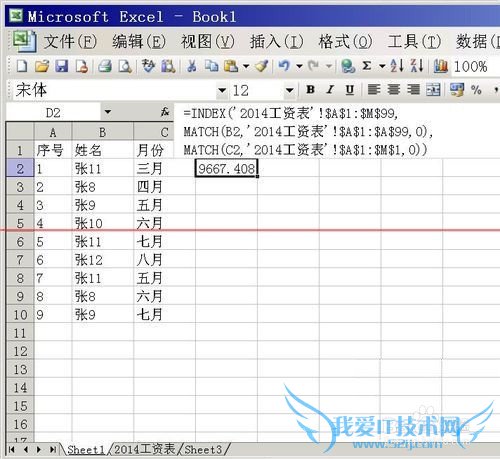Sort ascending with the A-Z icon
The width and height of the screenshot is (500, 459).
pos(397,66)
